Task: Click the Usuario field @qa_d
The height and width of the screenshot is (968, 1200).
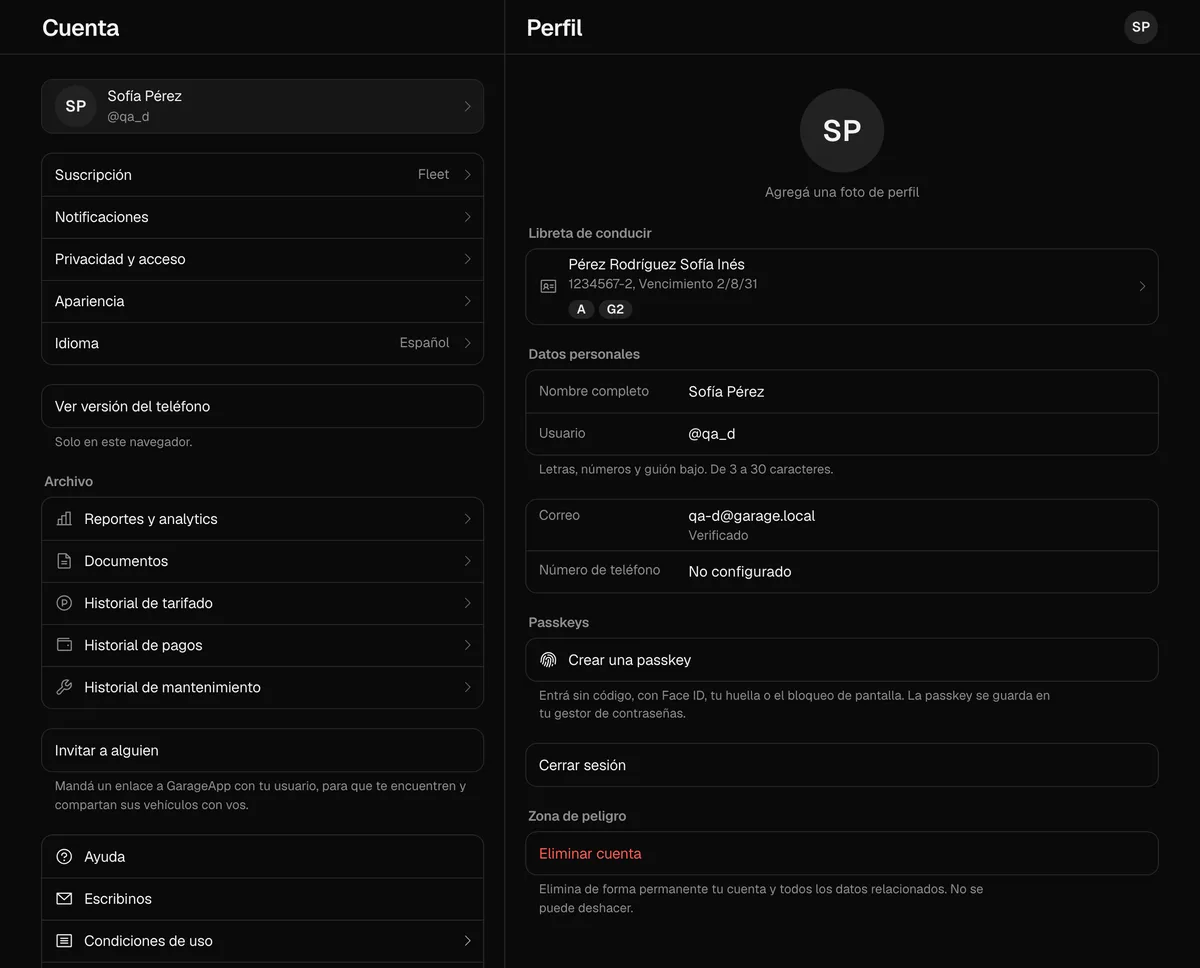Action: (x=842, y=434)
